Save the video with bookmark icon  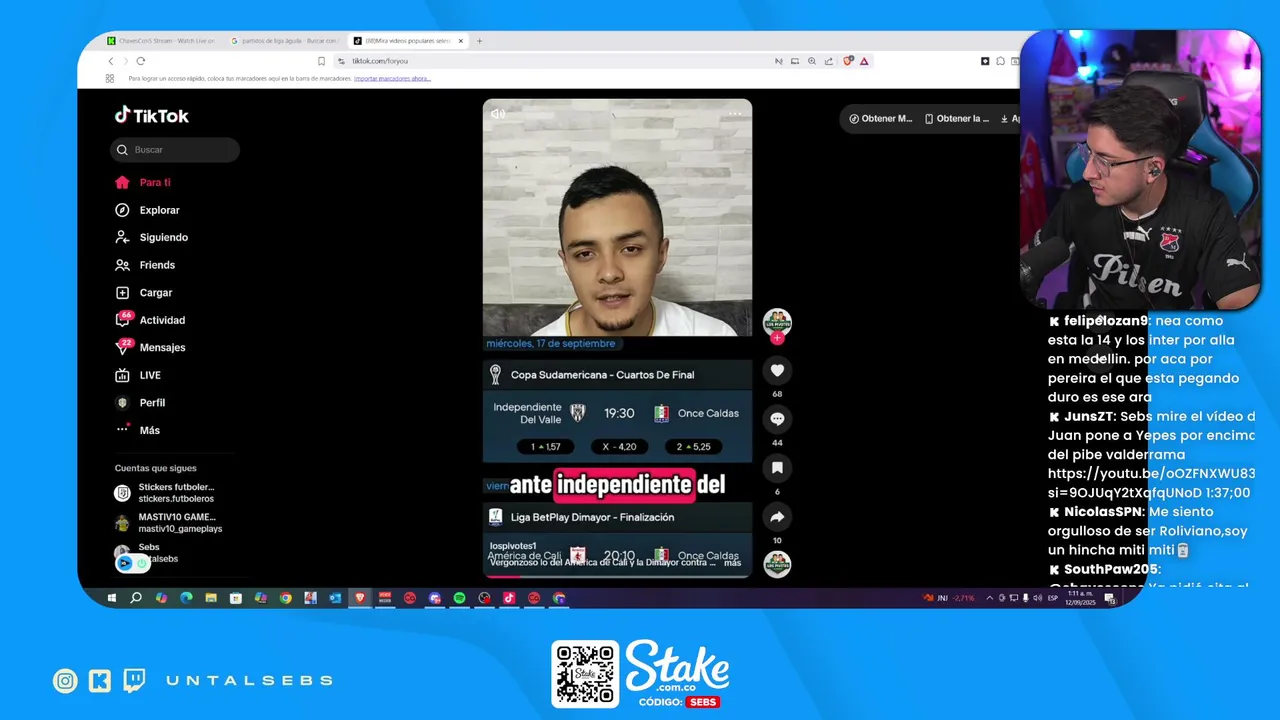pos(777,468)
